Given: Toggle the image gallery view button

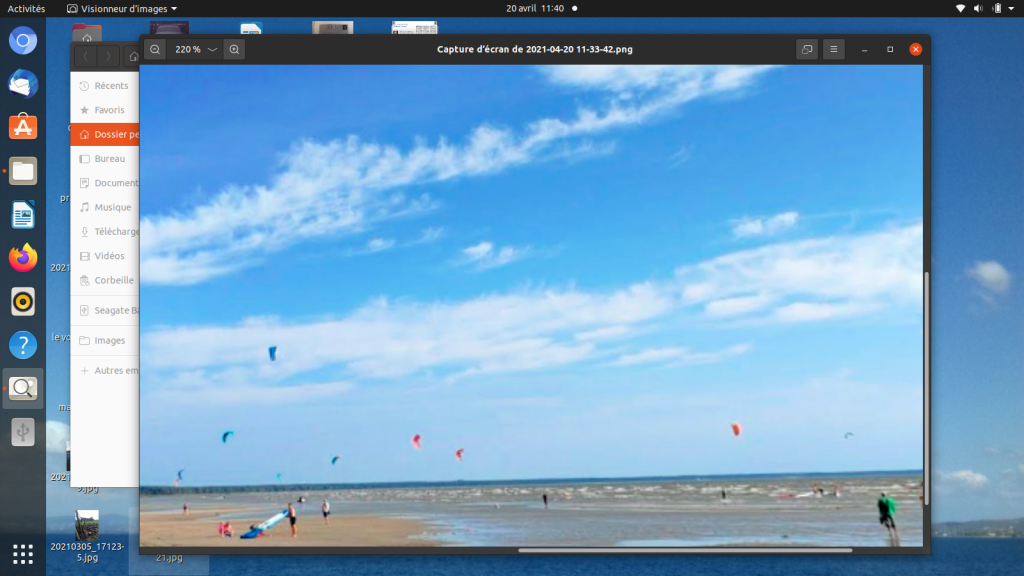Looking at the screenshot, I should click(806, 49).
